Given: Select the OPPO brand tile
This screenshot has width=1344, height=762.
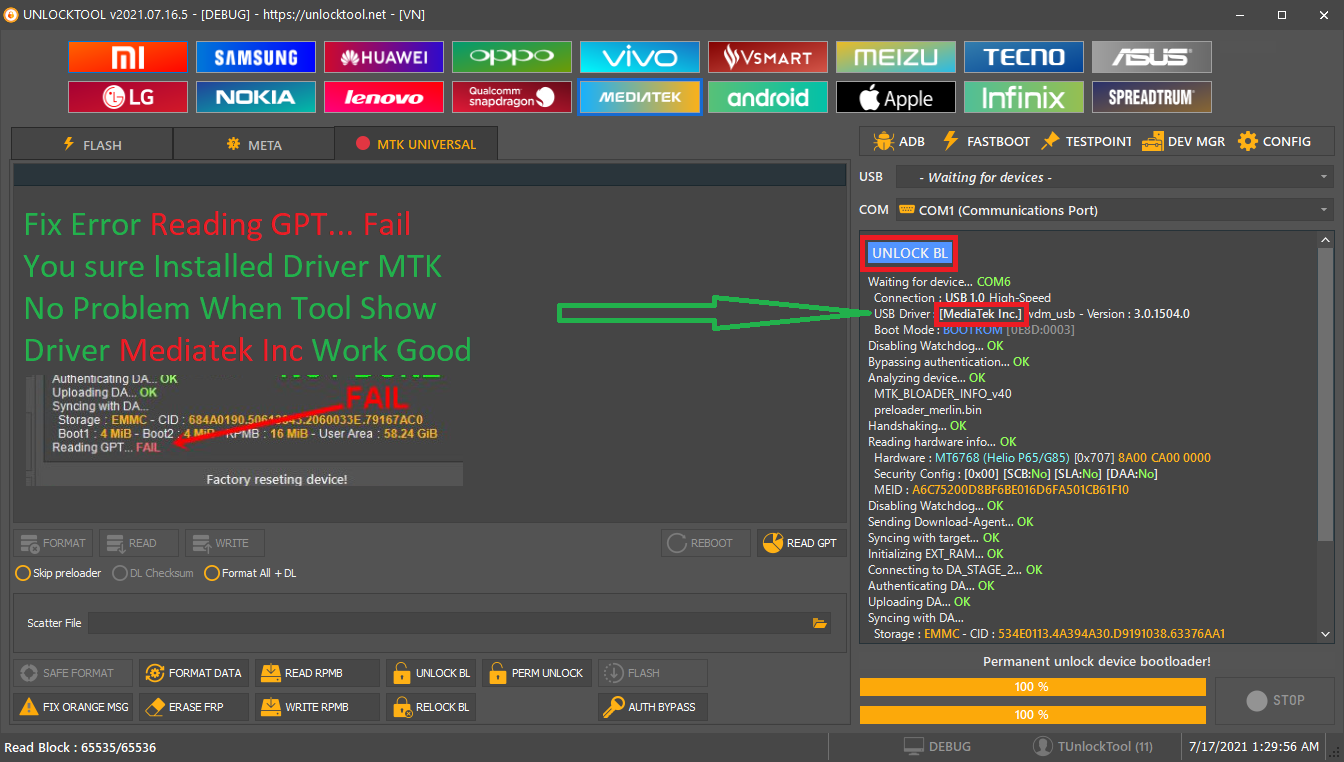Looking at the screenshot, I should click(x=512, y=57).
